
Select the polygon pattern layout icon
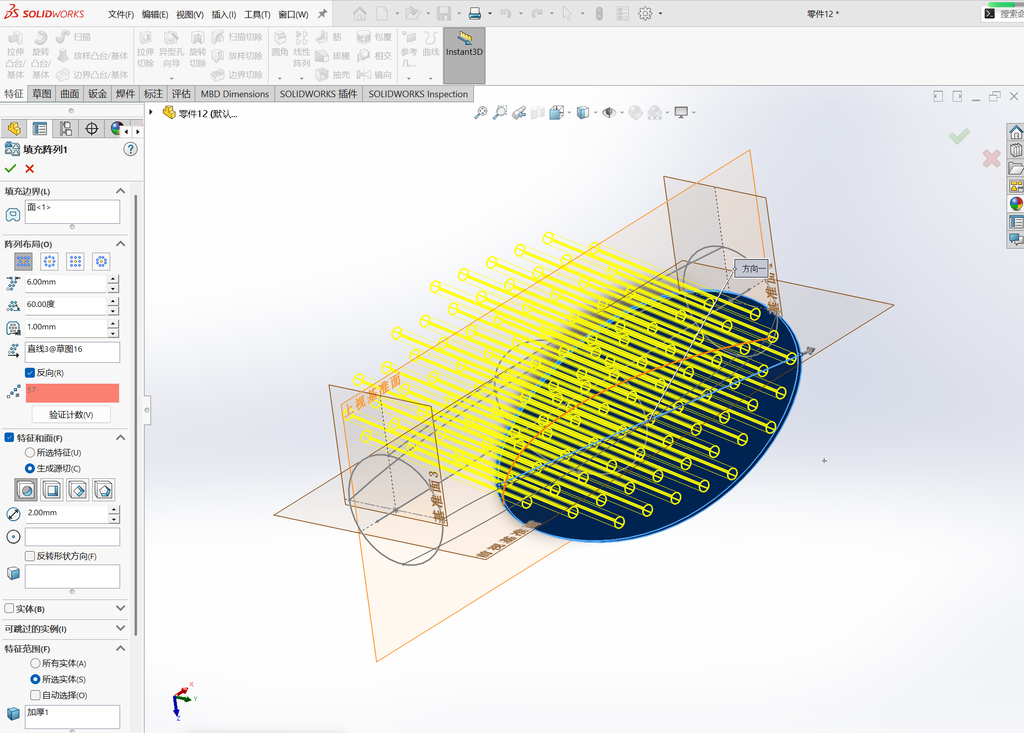pos(101,261)
